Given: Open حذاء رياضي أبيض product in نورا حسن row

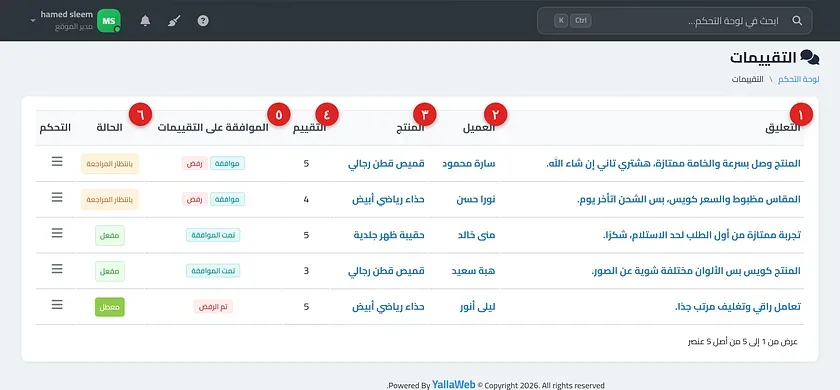Looking at the screenshot, I should [x=388, y=200].
